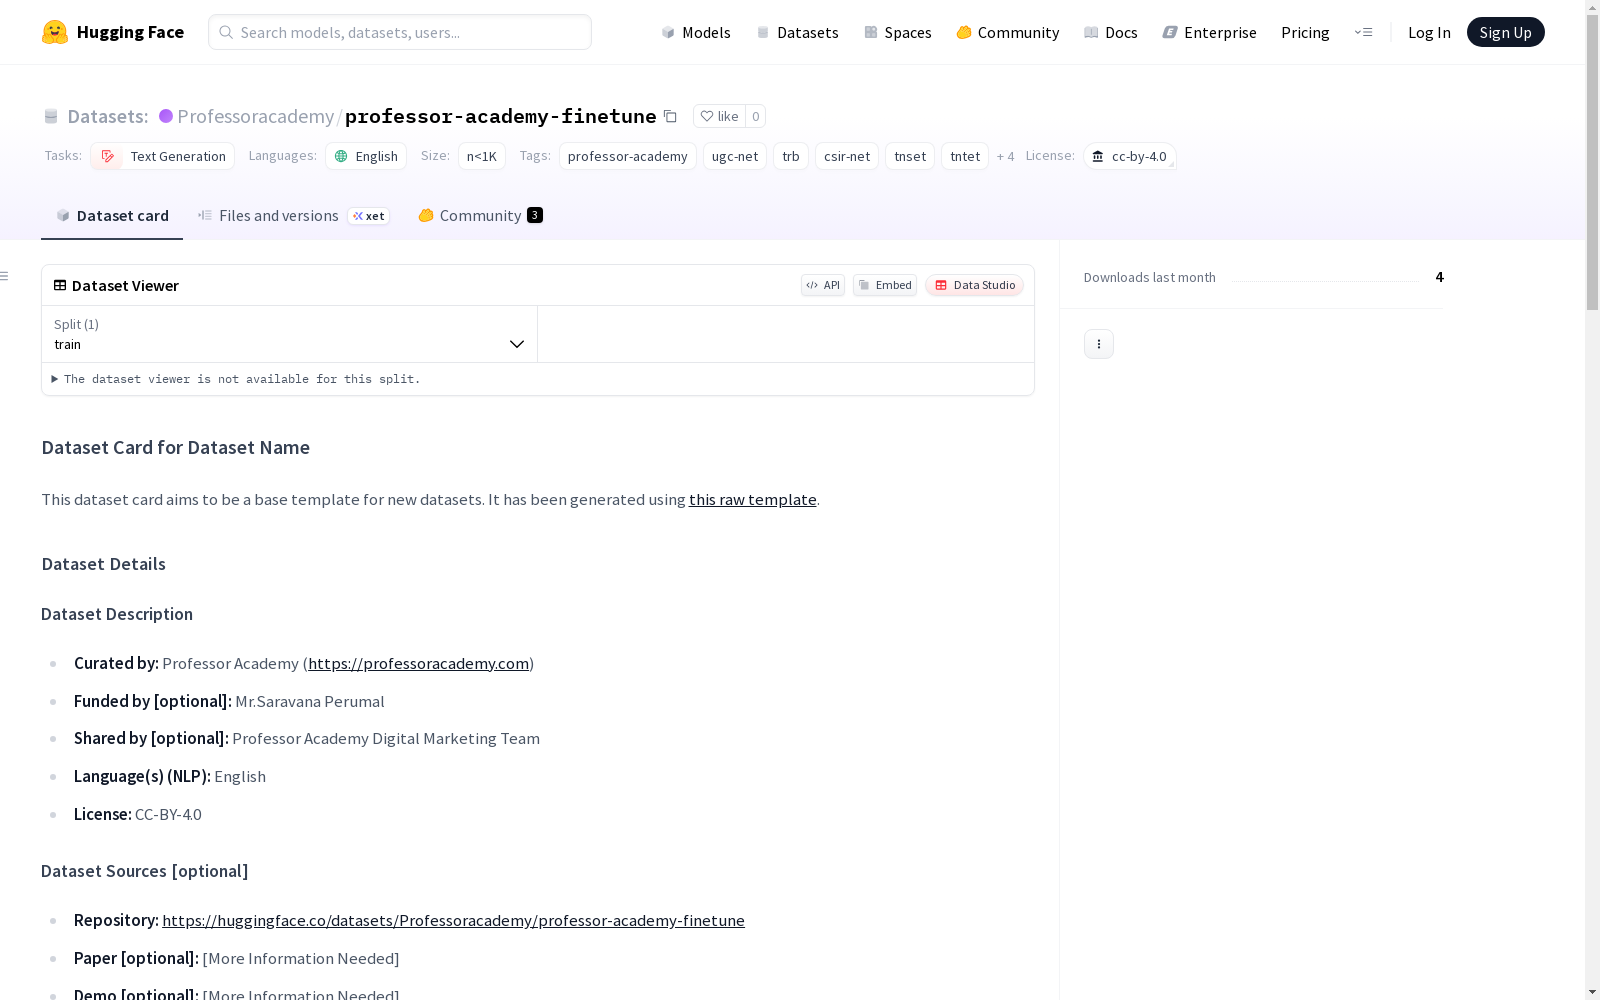Open the dataset Community tab
Screen dimensions: 1600x1000
click(480, 216)
